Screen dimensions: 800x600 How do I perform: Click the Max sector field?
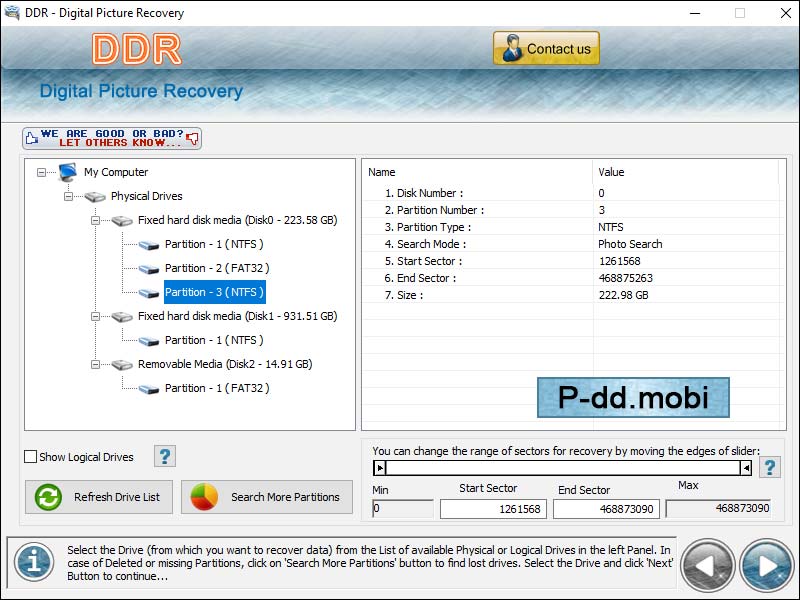coord(718,508)
